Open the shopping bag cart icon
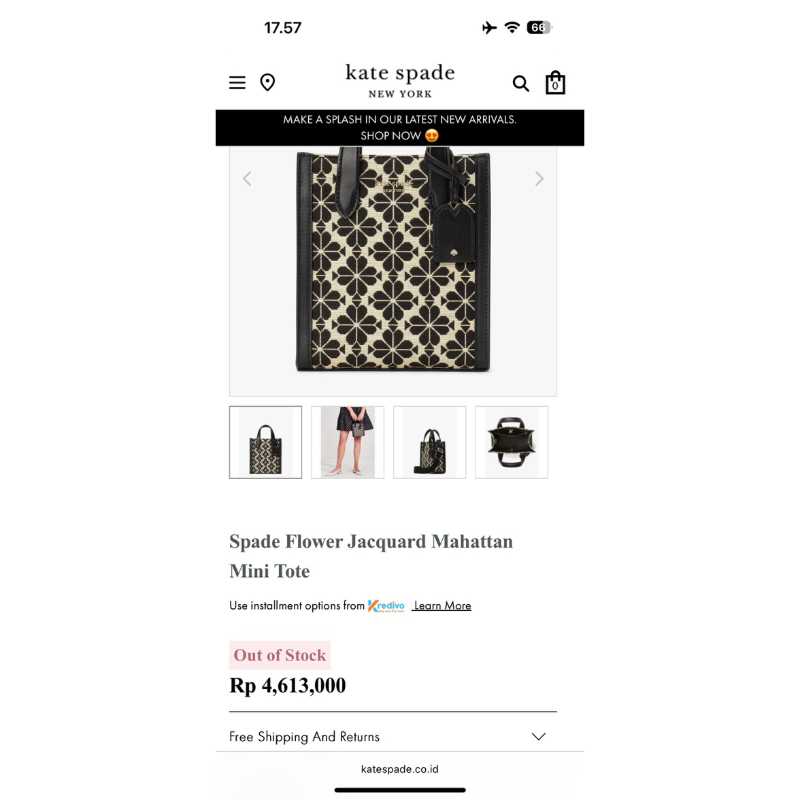 coord(555,83)
